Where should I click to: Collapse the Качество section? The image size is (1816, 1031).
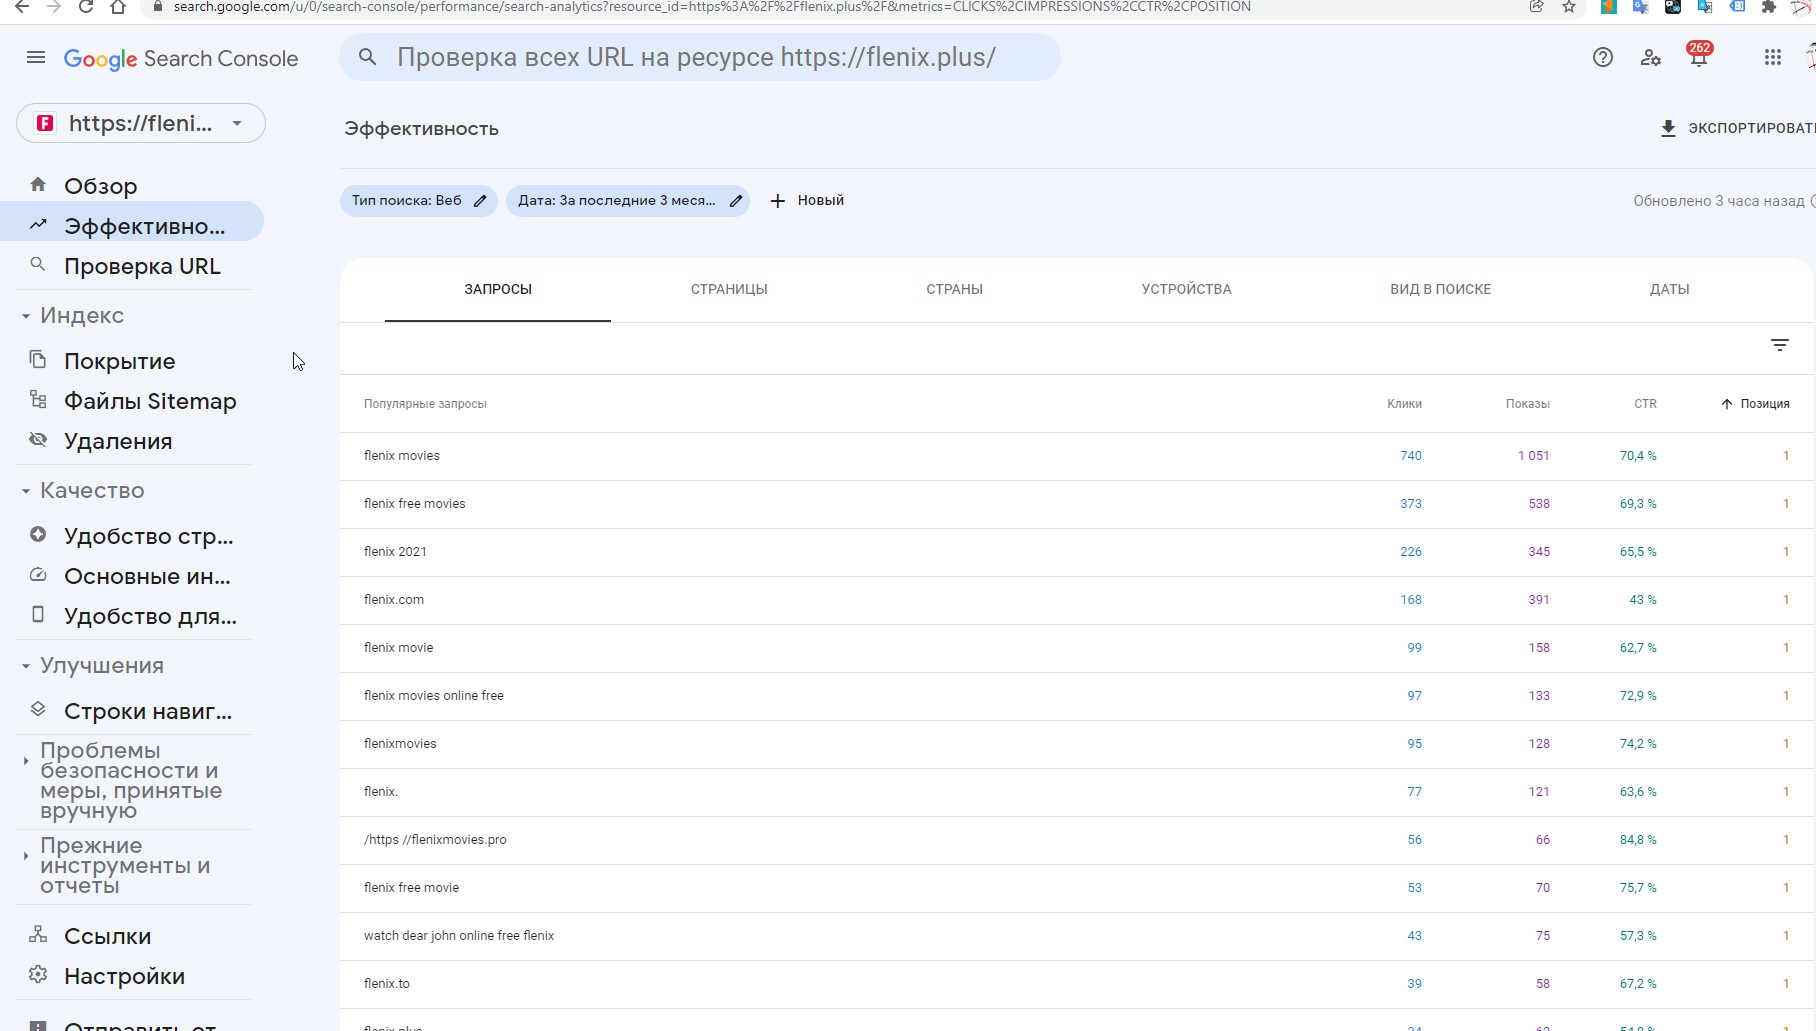[x=26, y=491]
